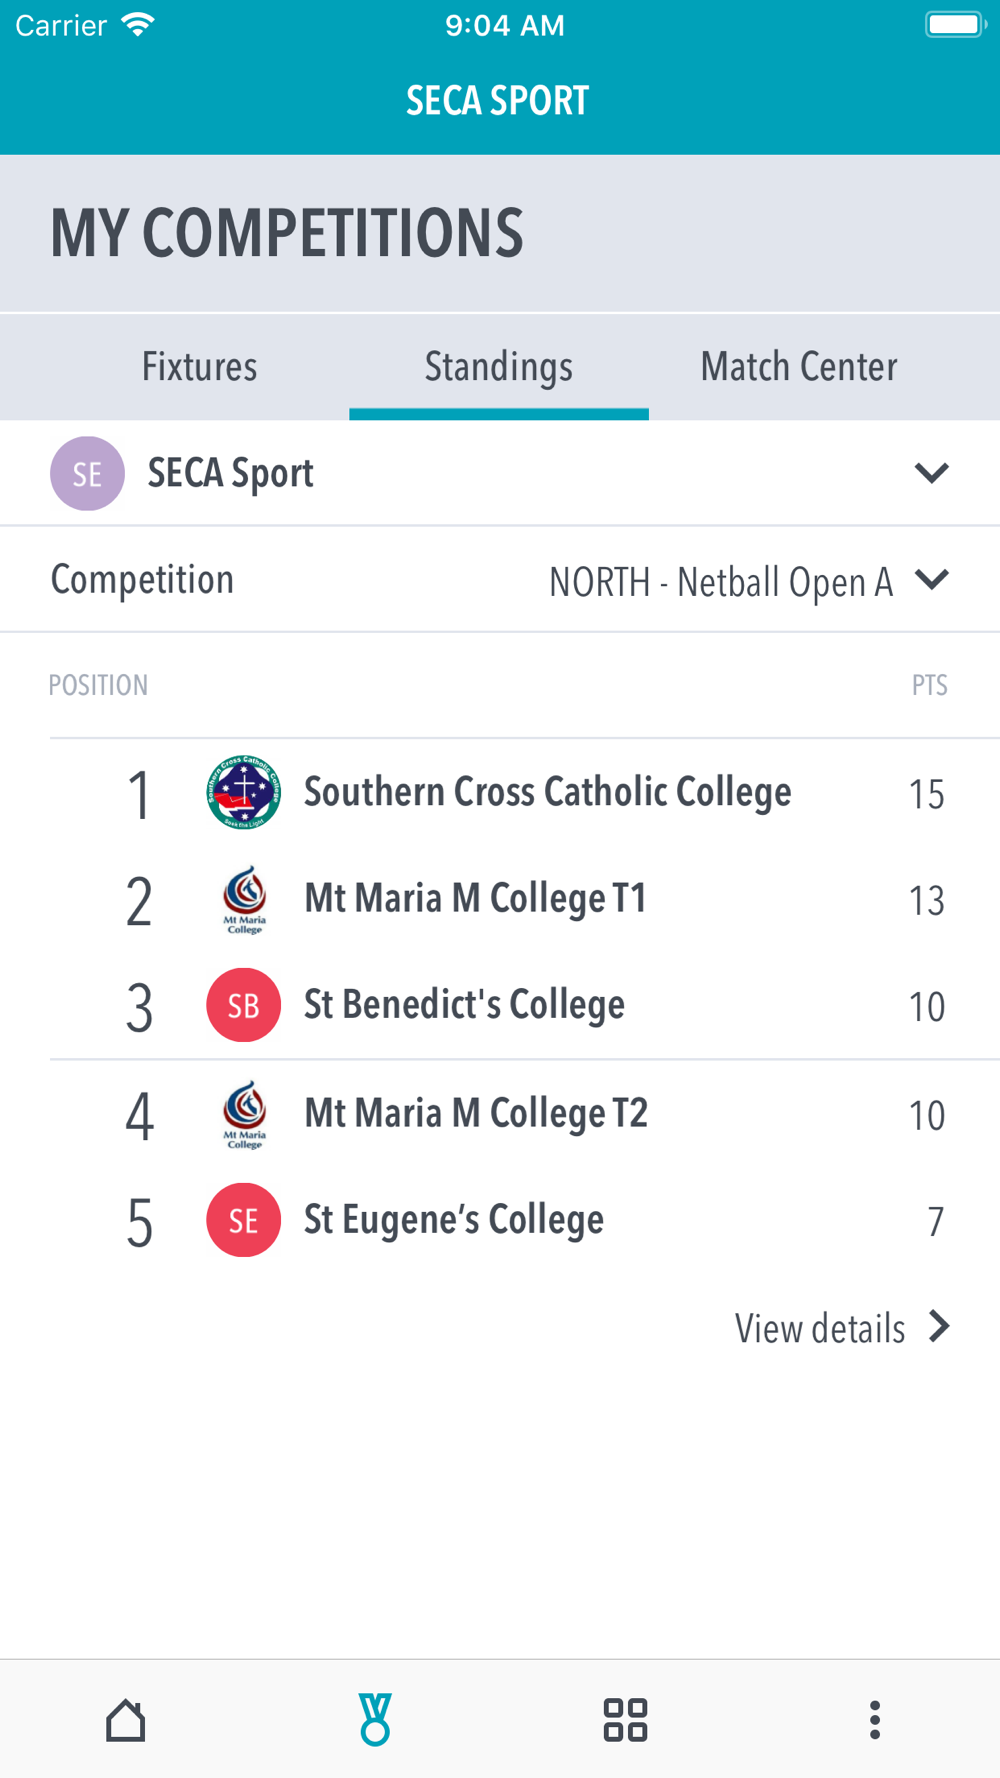Tap the red SB team badge
This screenshot has height=1778, width=1000.
[x=243, y=1005]
